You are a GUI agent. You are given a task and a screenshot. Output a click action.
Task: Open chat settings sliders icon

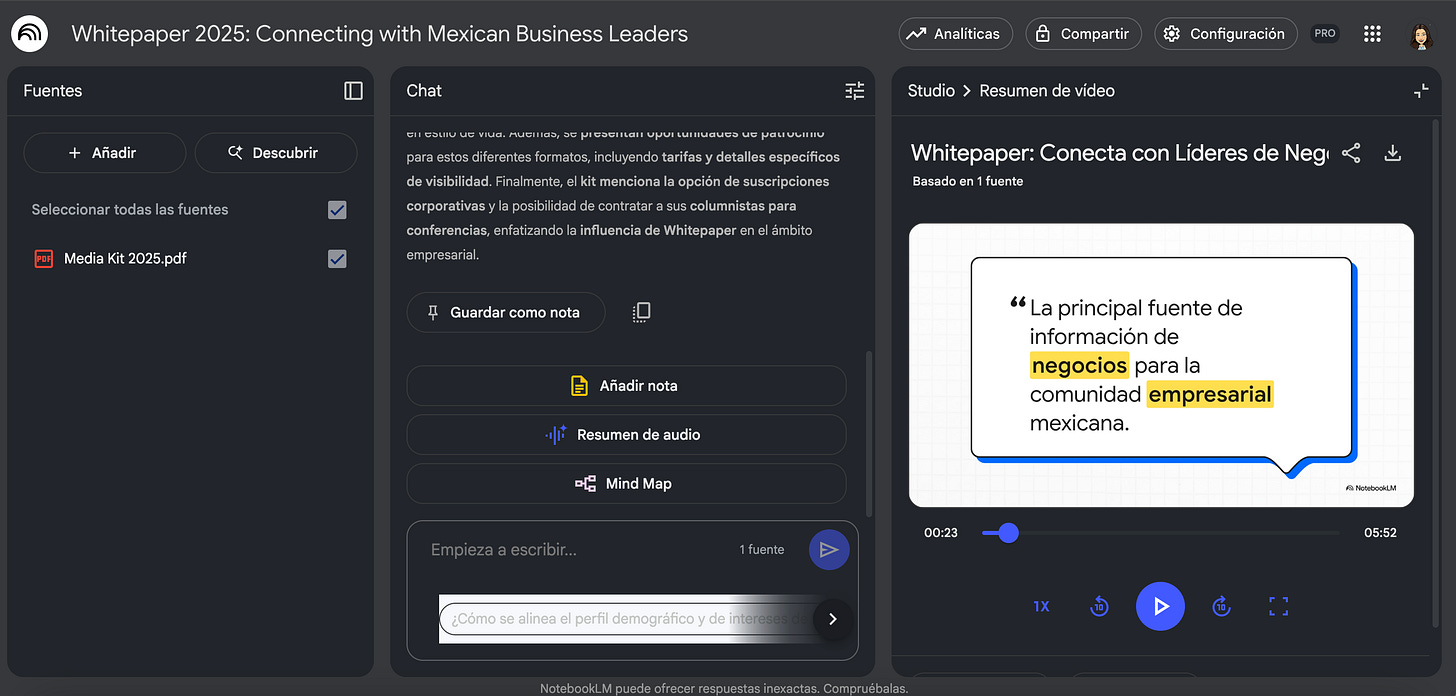click(x=855, y=91)
